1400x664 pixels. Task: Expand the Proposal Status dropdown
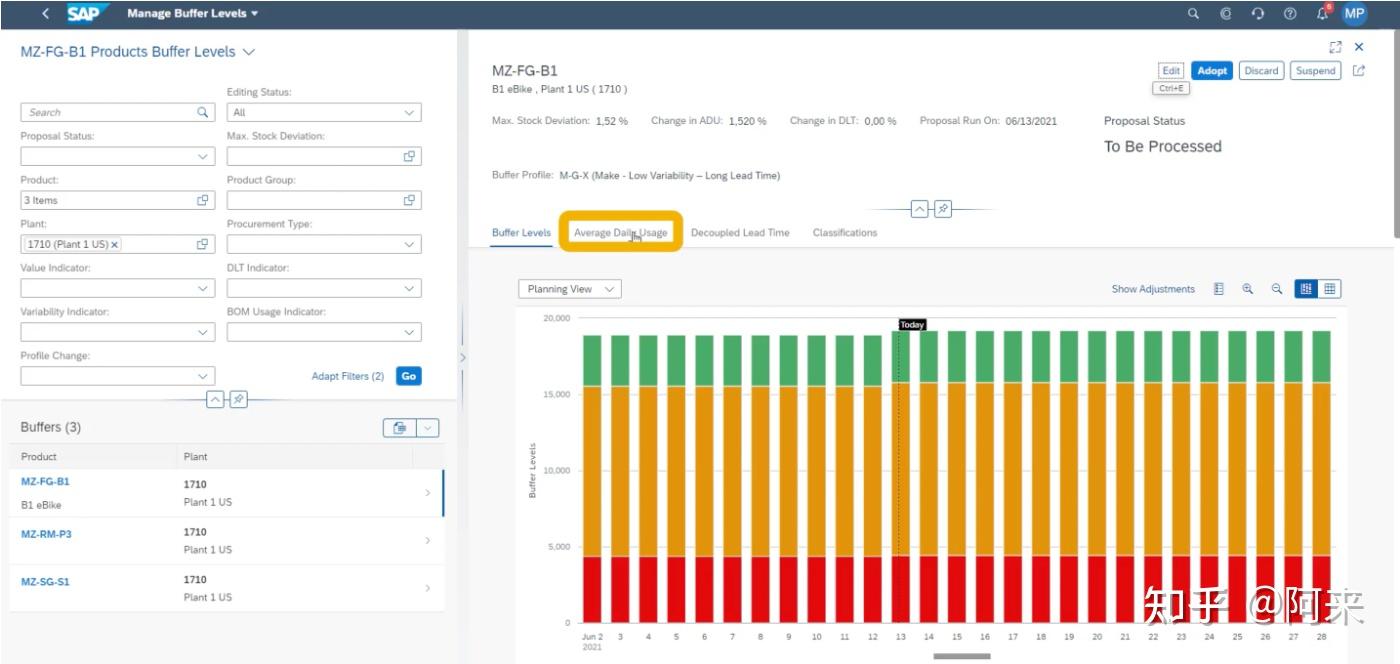click(x=118, y=157)
